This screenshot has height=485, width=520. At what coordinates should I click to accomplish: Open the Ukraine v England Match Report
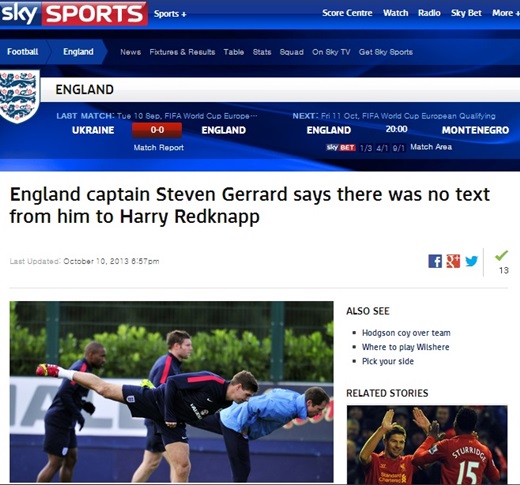coord(159,148)
